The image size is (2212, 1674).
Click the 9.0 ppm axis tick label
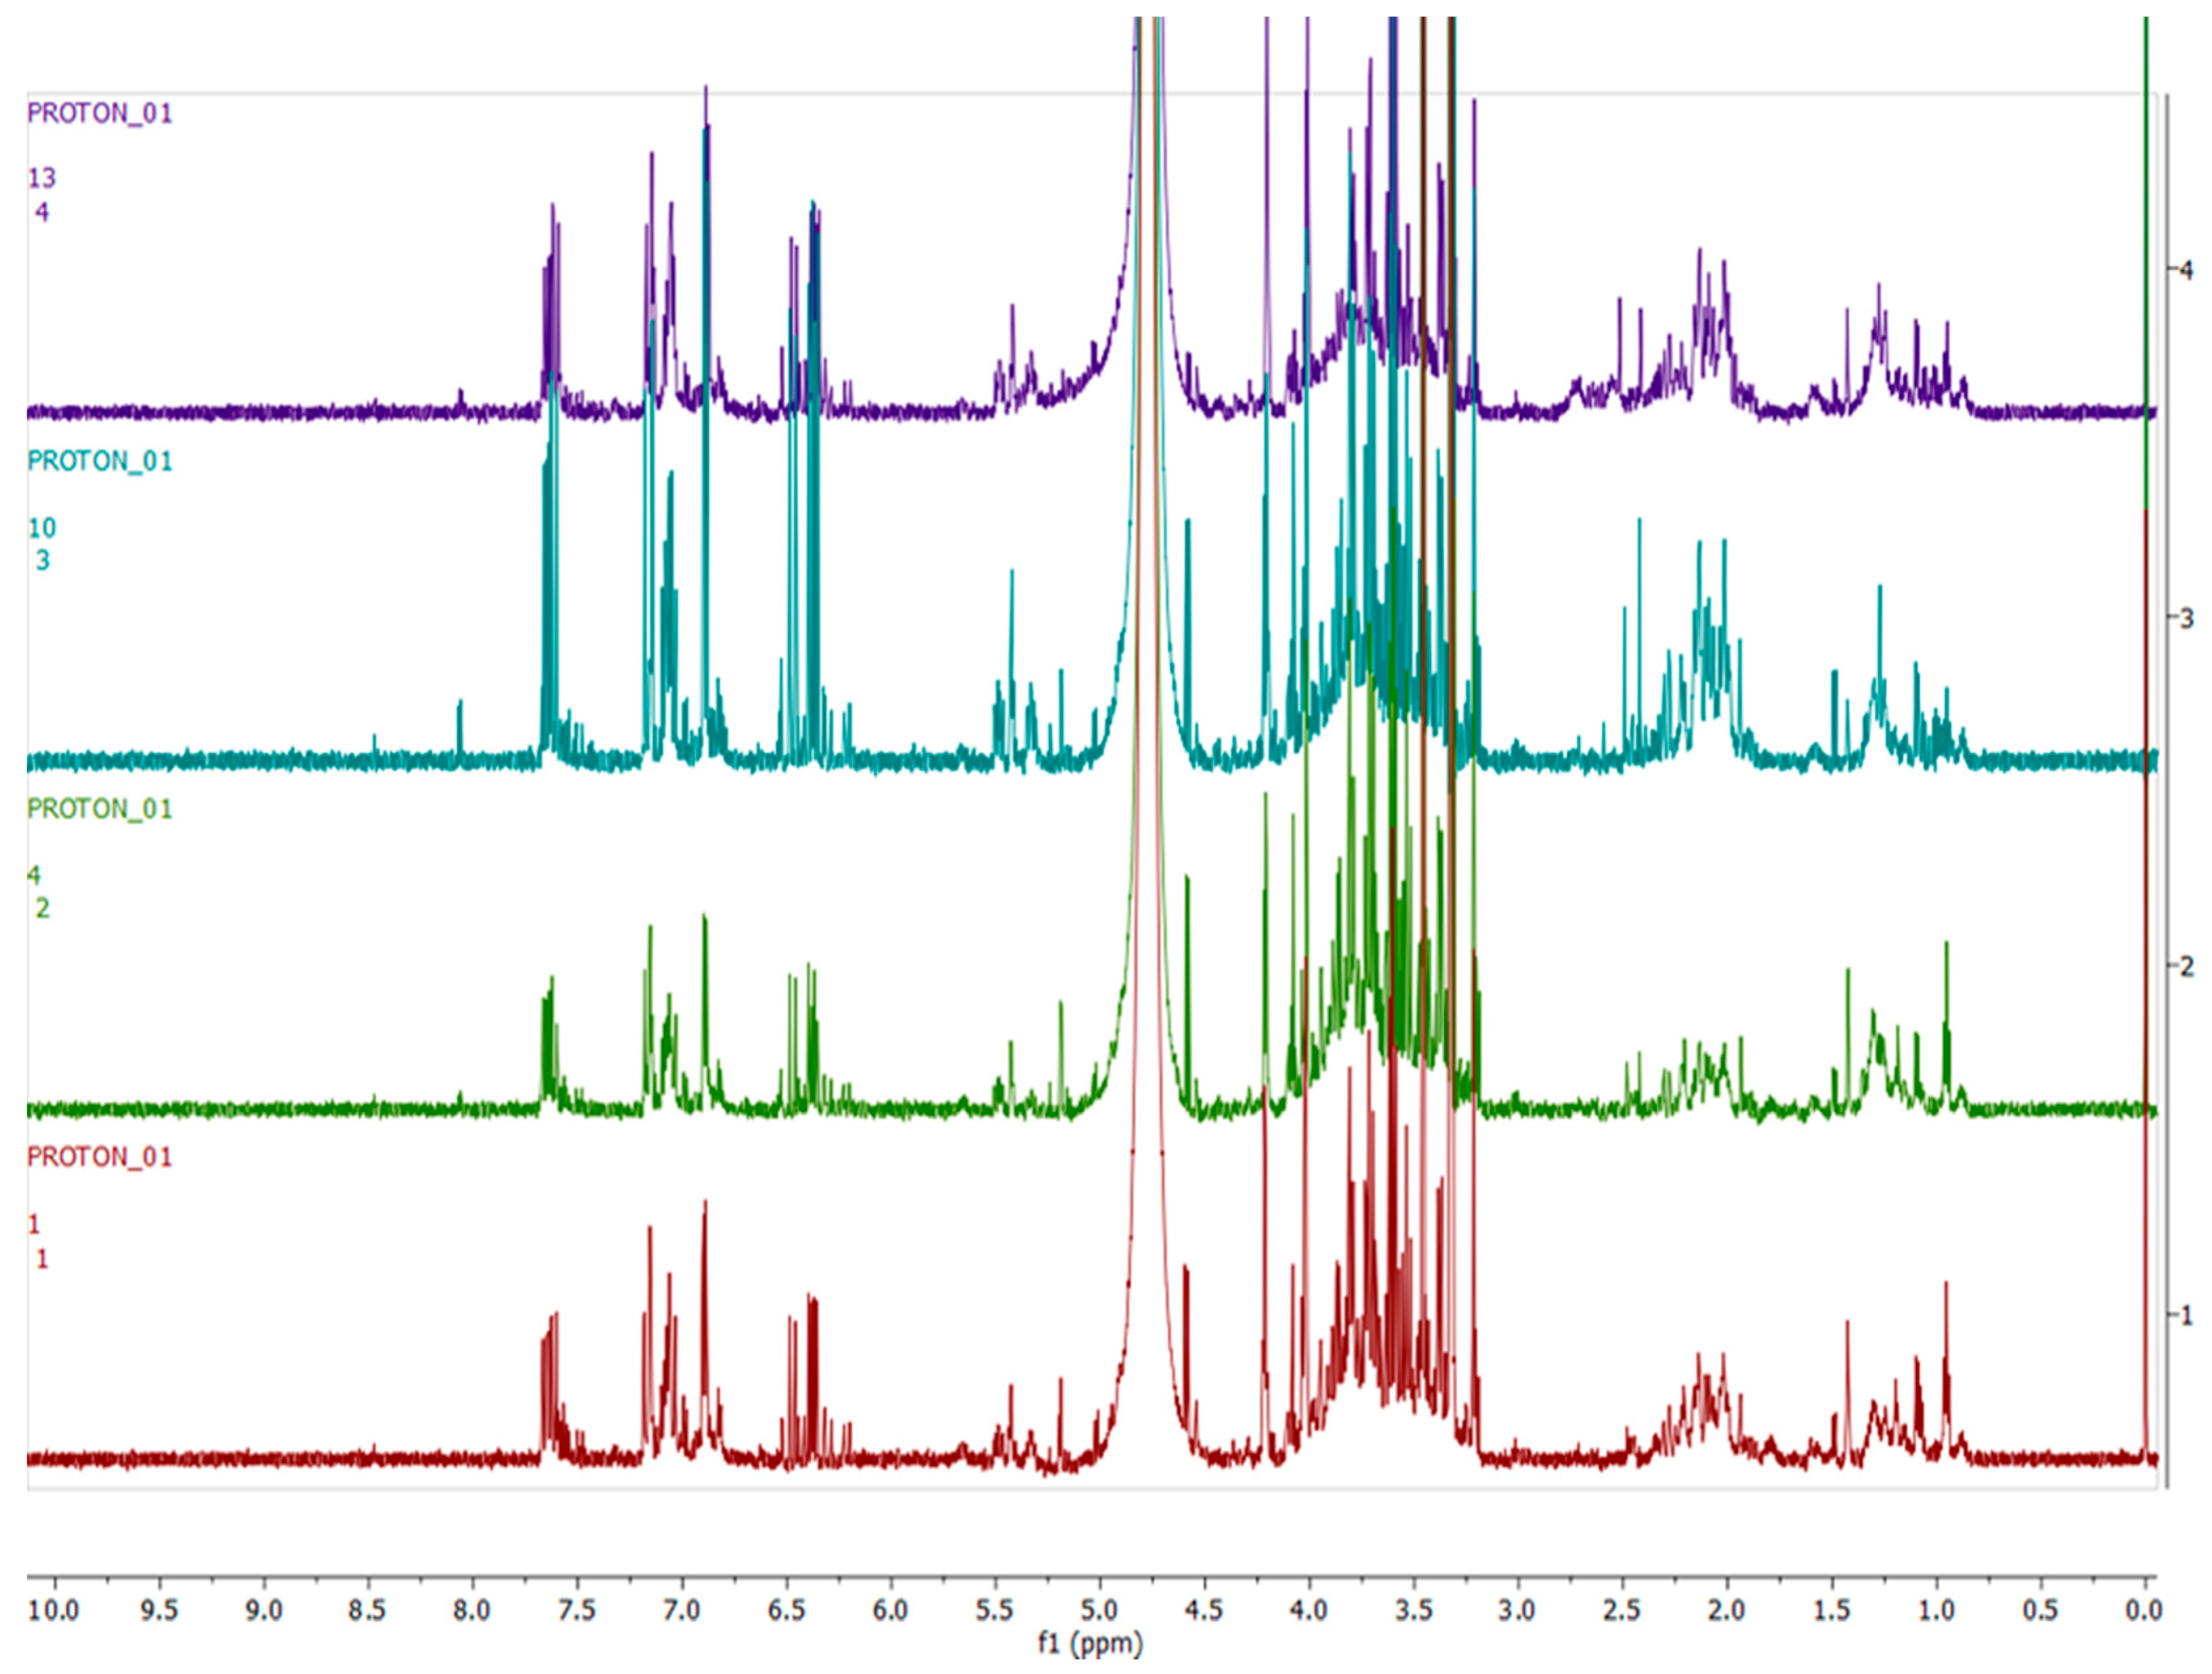click(x=264, y=1611)
